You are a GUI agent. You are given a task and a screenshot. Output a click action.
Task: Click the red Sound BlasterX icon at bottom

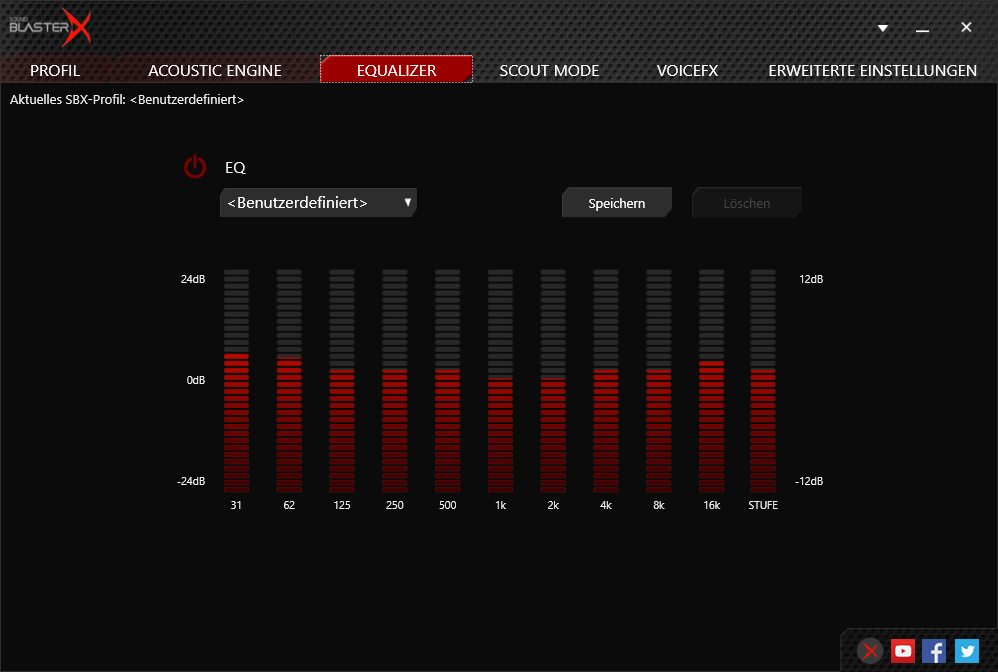coord(870,651)
